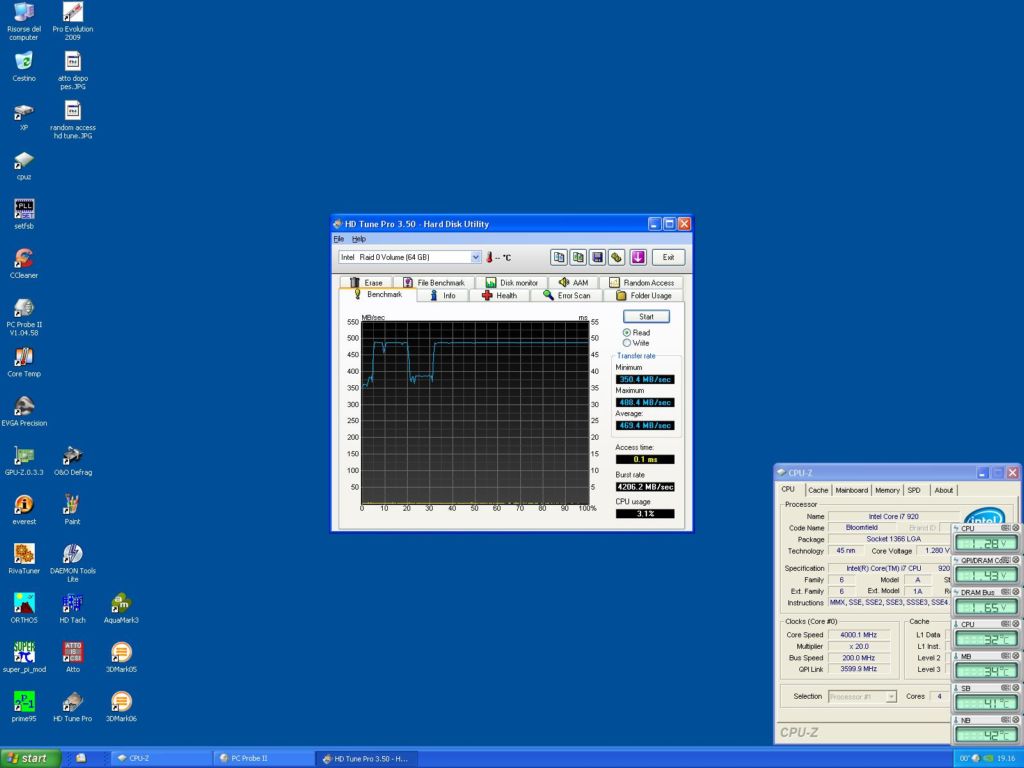Switch to the Info tab

[x=443, y=296]
